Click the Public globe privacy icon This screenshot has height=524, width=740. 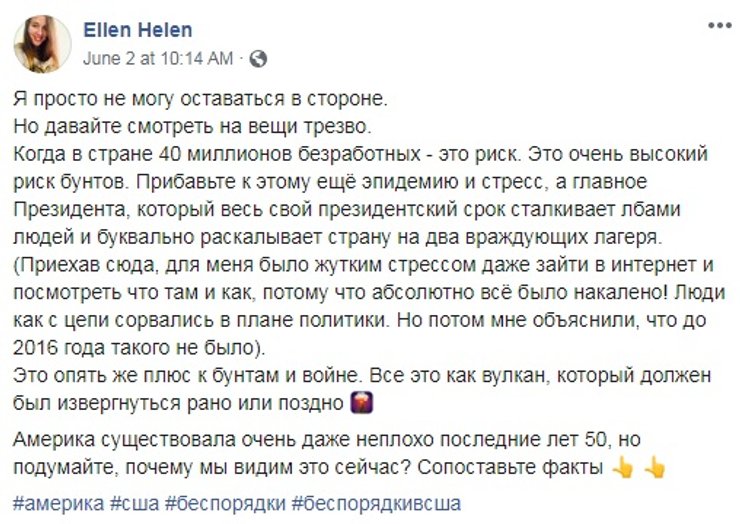point(257,59)
